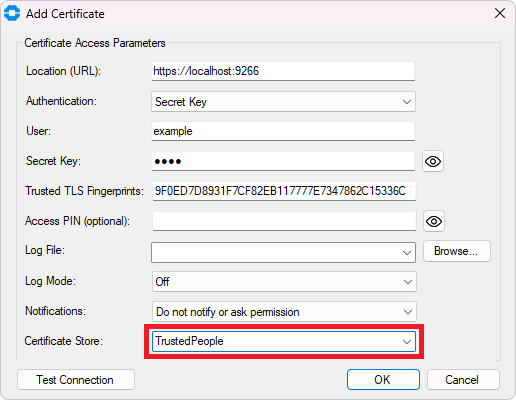This screenshot has height=400, width=516.
Task: Focus the Access PIN input field
Action: coord(284,221)
